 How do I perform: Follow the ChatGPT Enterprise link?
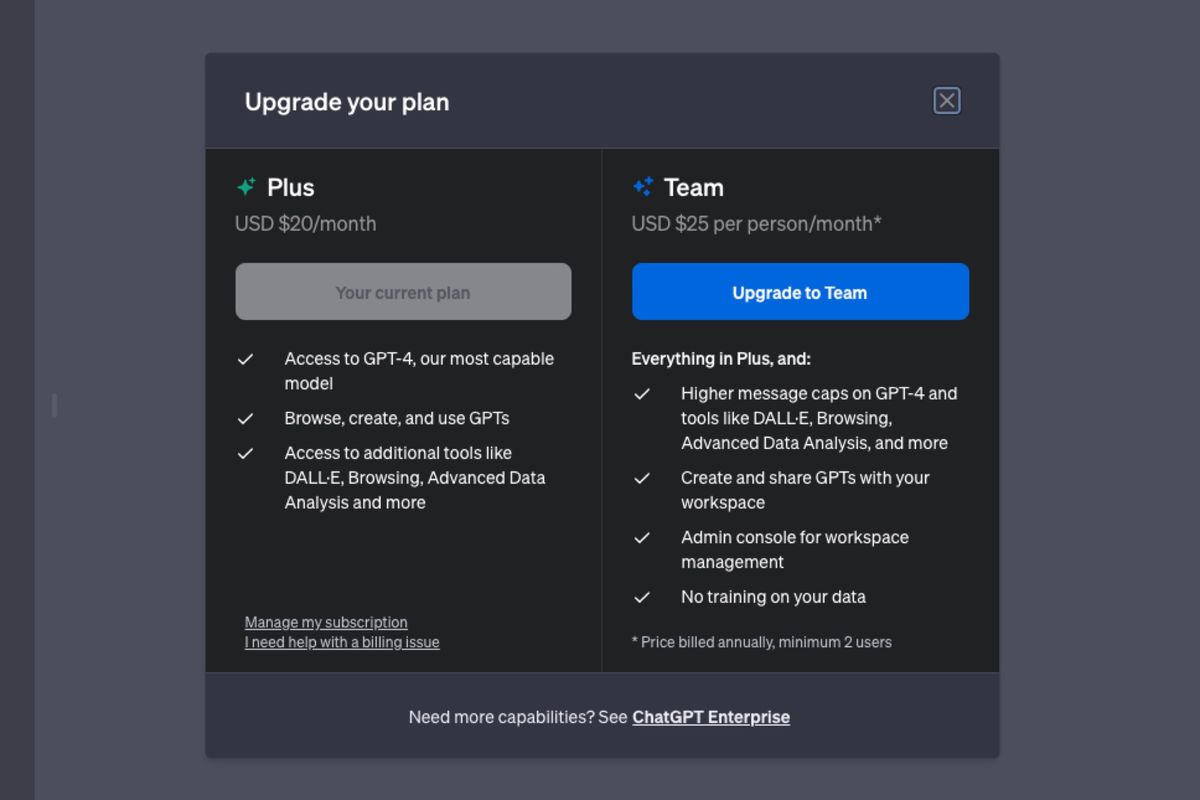pyautogui.click(x=711, y=717)
